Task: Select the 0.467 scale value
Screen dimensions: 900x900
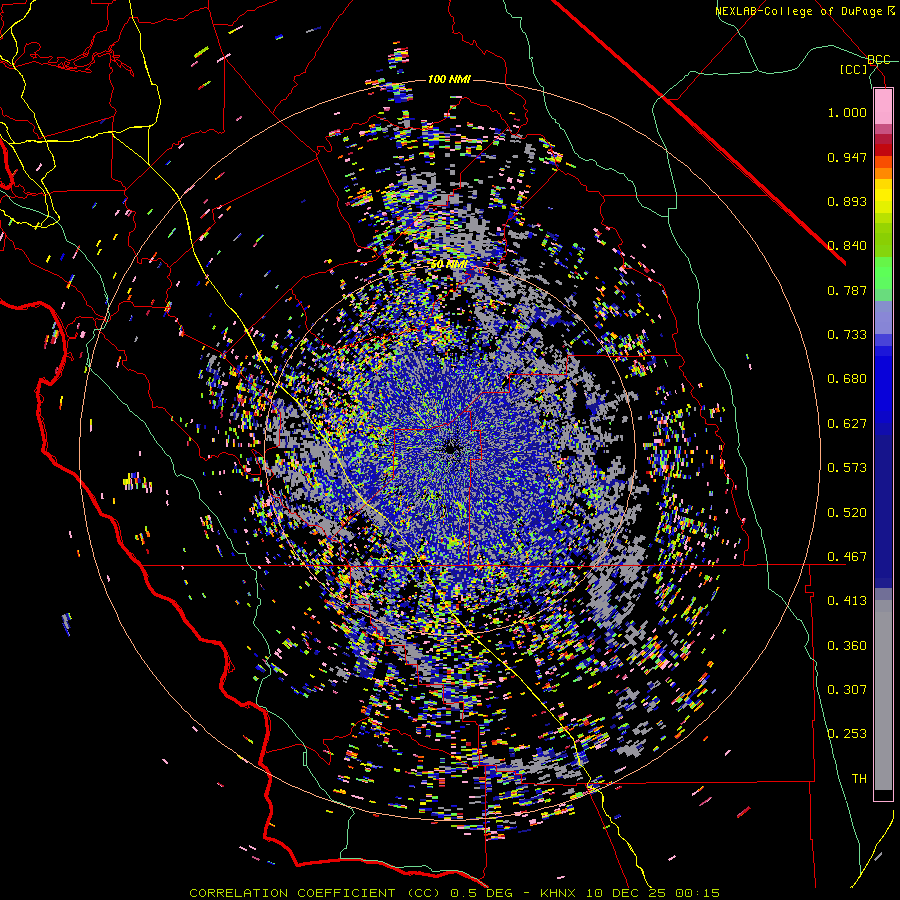Action: pos(847,557)
